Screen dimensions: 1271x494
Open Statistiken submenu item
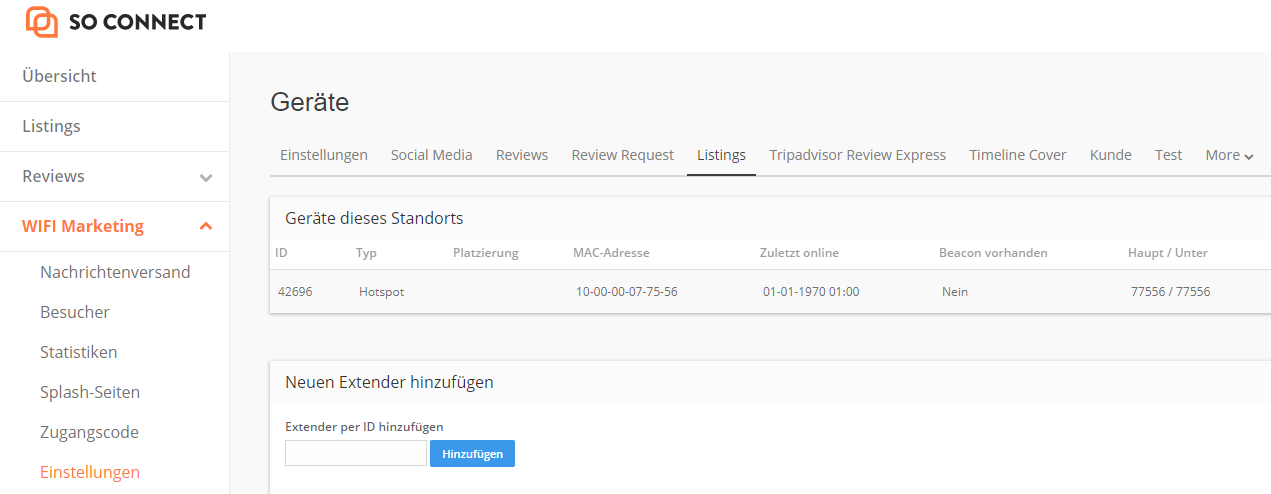pos(79,352)
